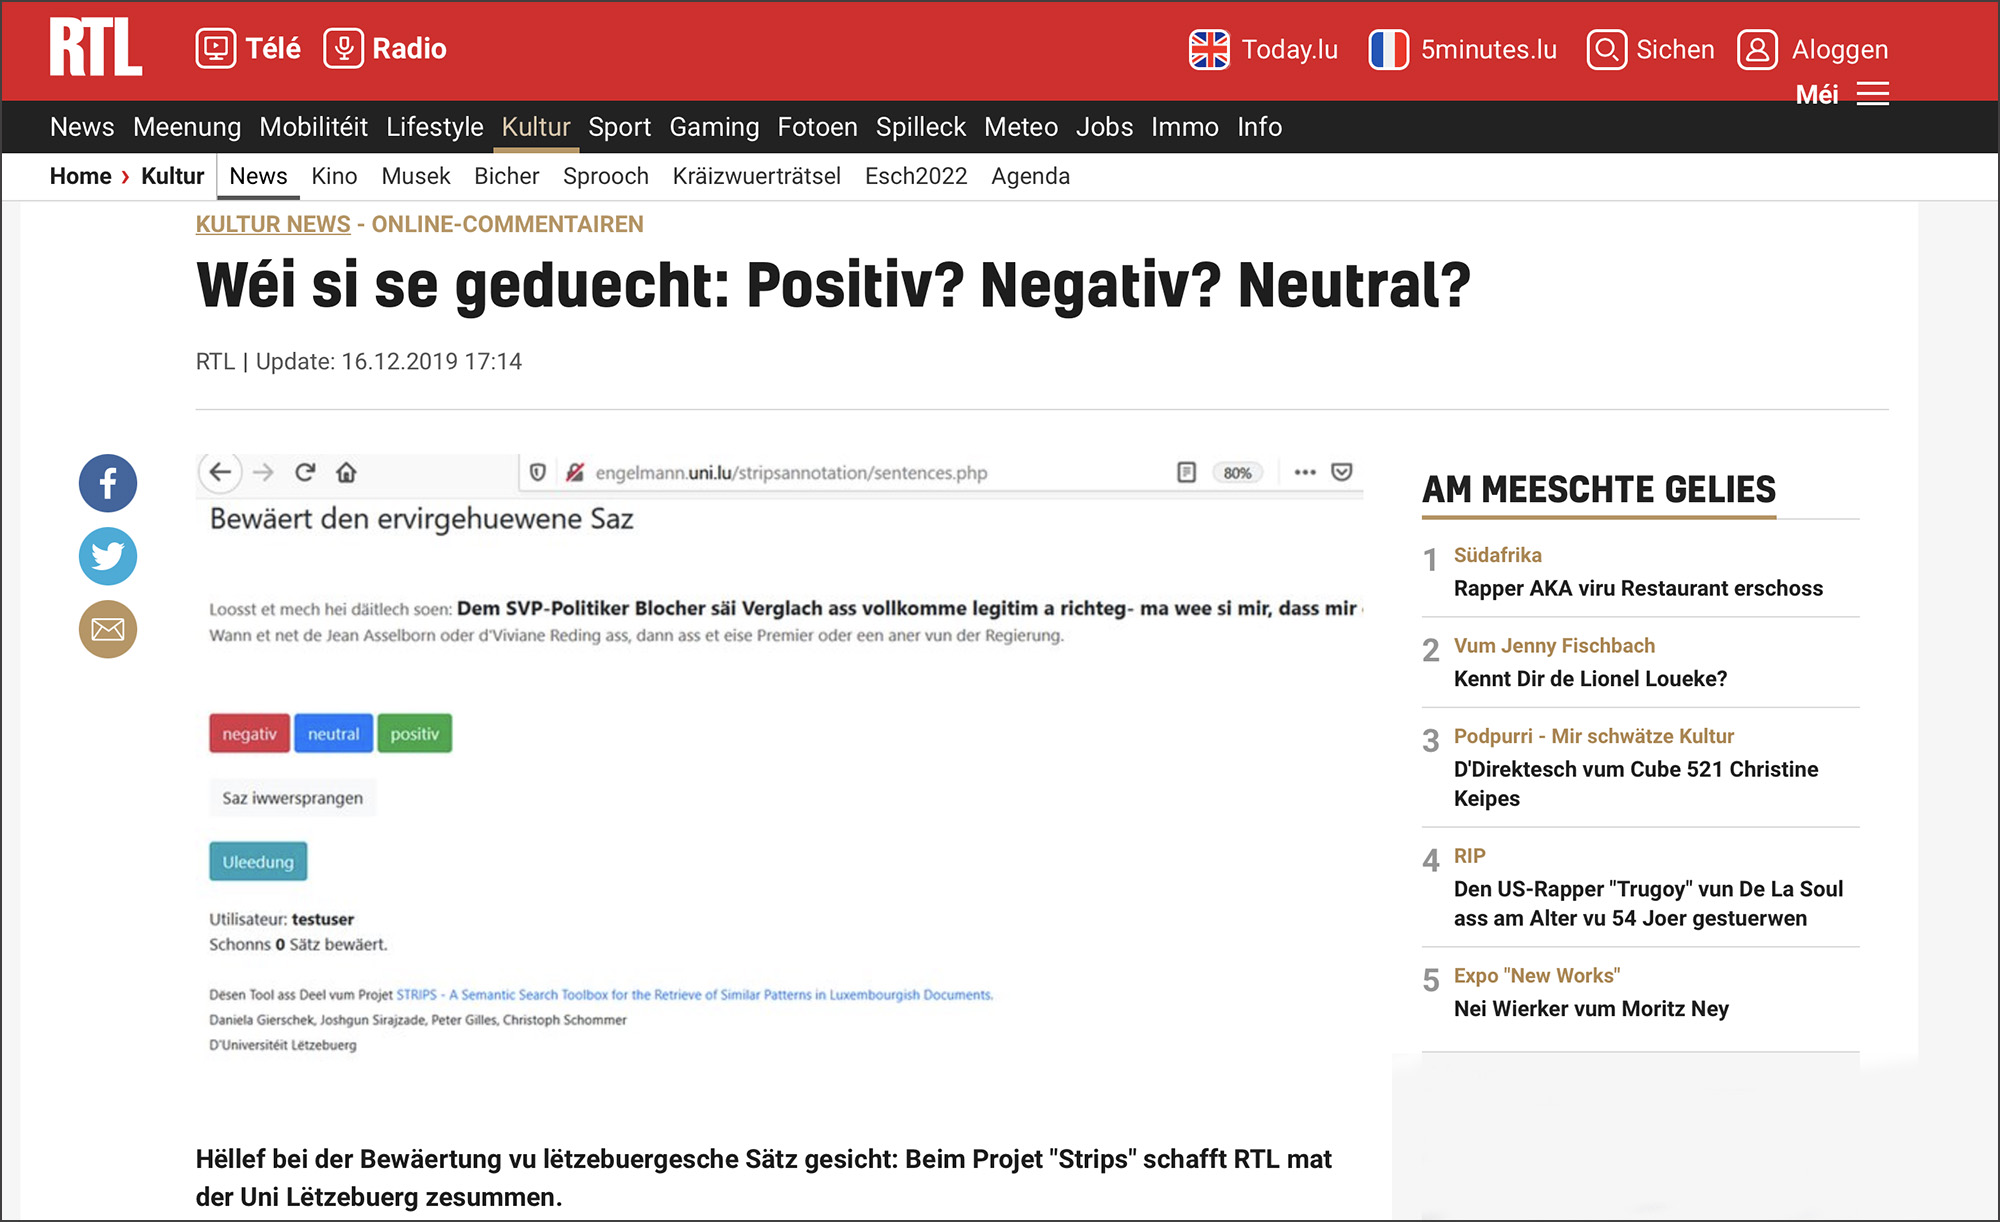The image size is (2000, 1222).
Task: Select the Kino sub-tab
Action: [334, 176]
